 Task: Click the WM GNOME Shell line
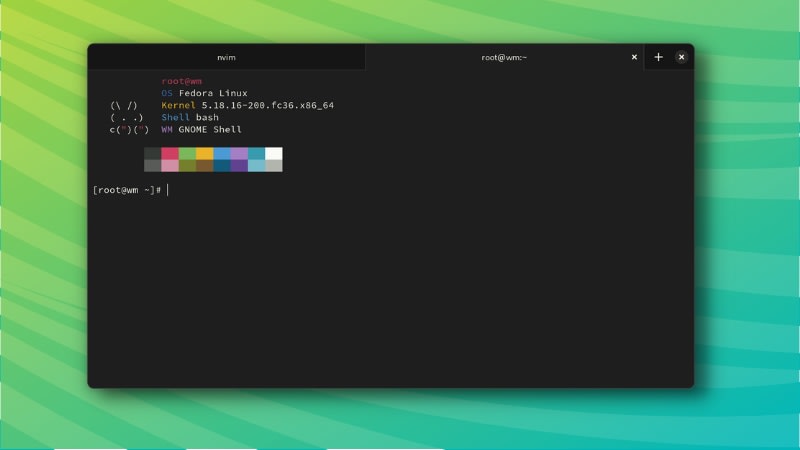201,129
